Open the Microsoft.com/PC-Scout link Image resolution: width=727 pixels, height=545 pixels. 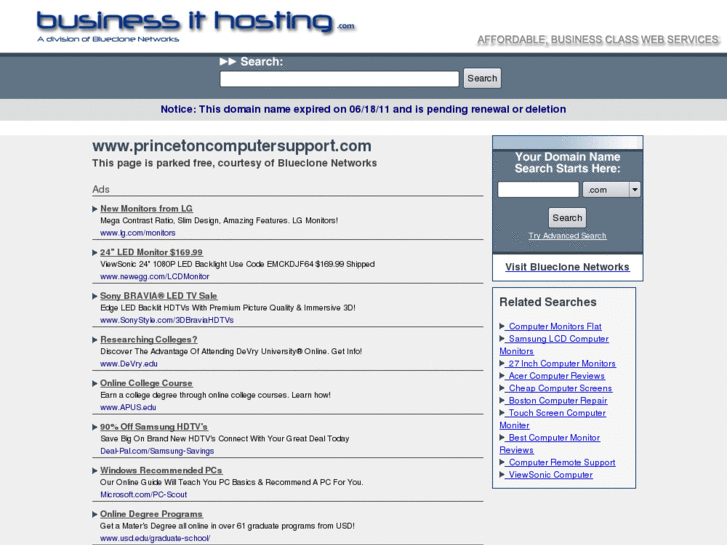click(x=144, y=494)
